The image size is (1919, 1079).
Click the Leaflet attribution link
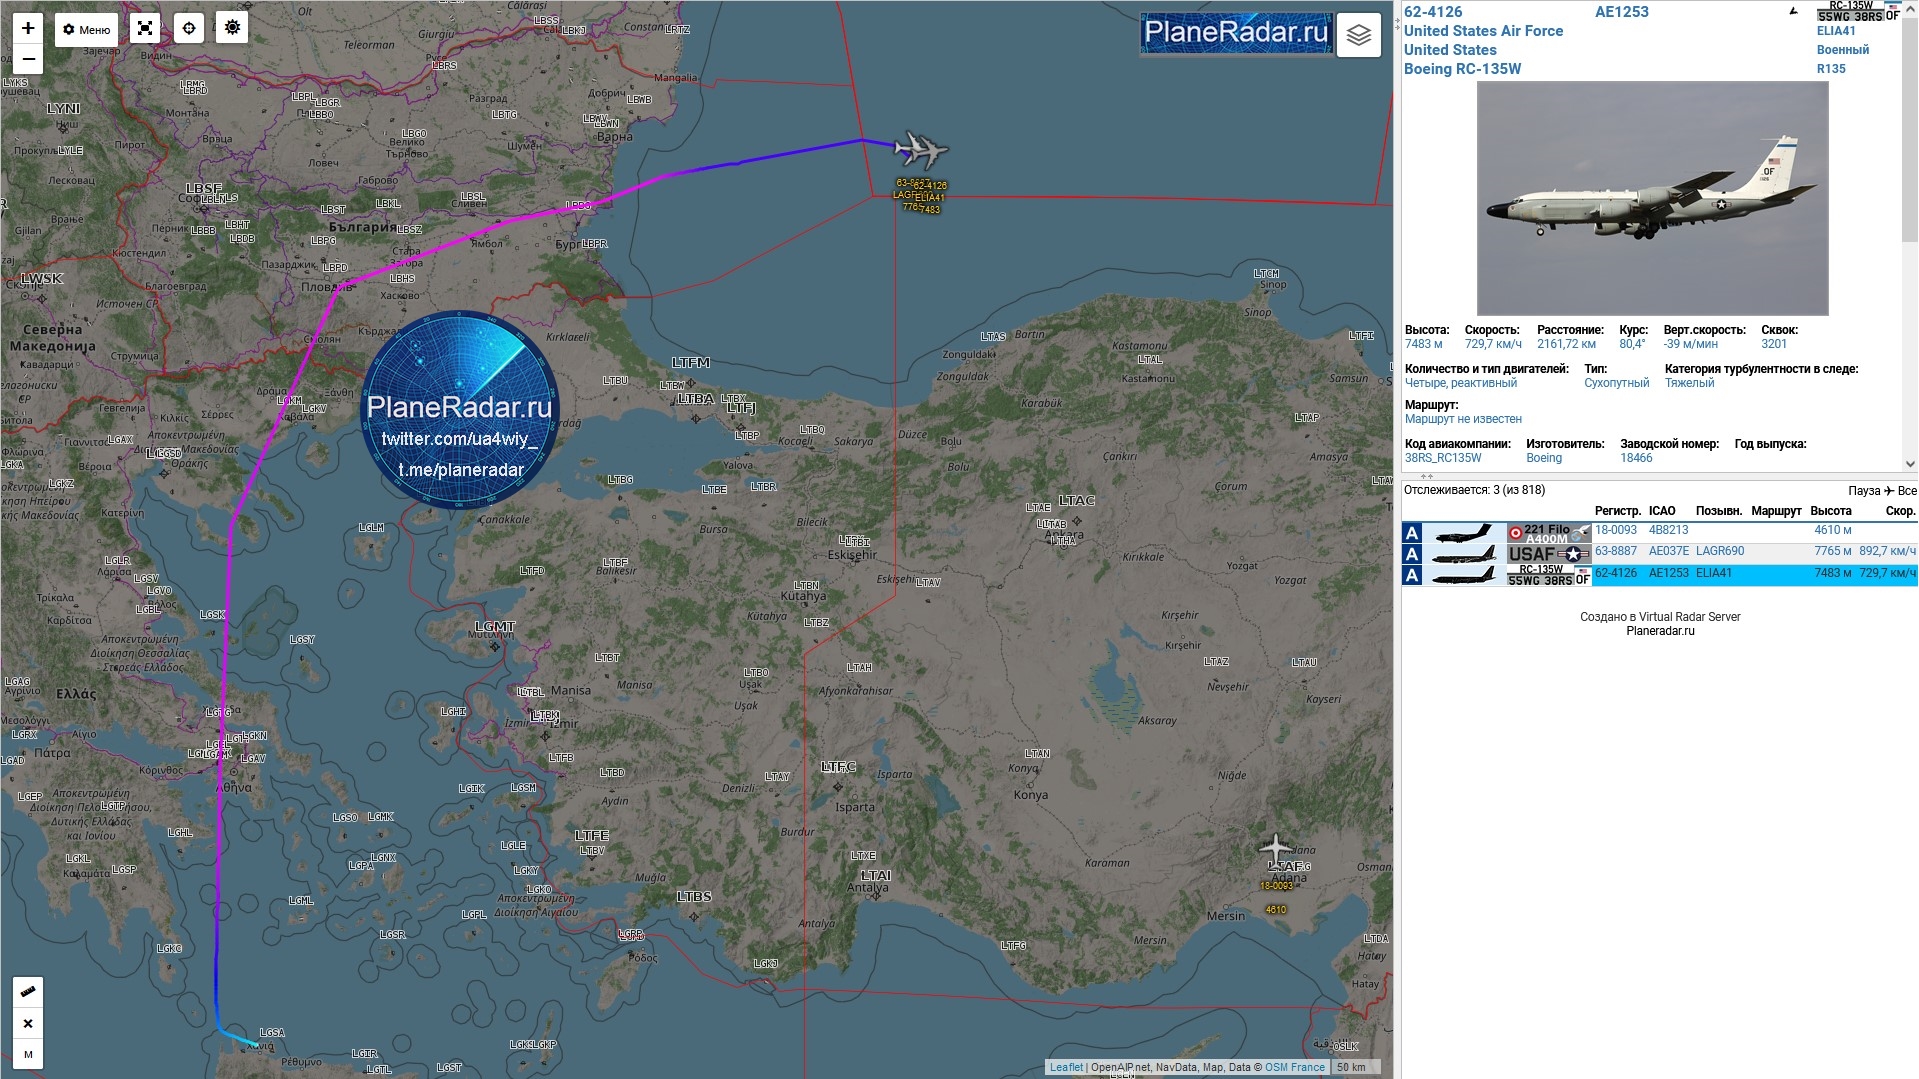[1066, 1067]
